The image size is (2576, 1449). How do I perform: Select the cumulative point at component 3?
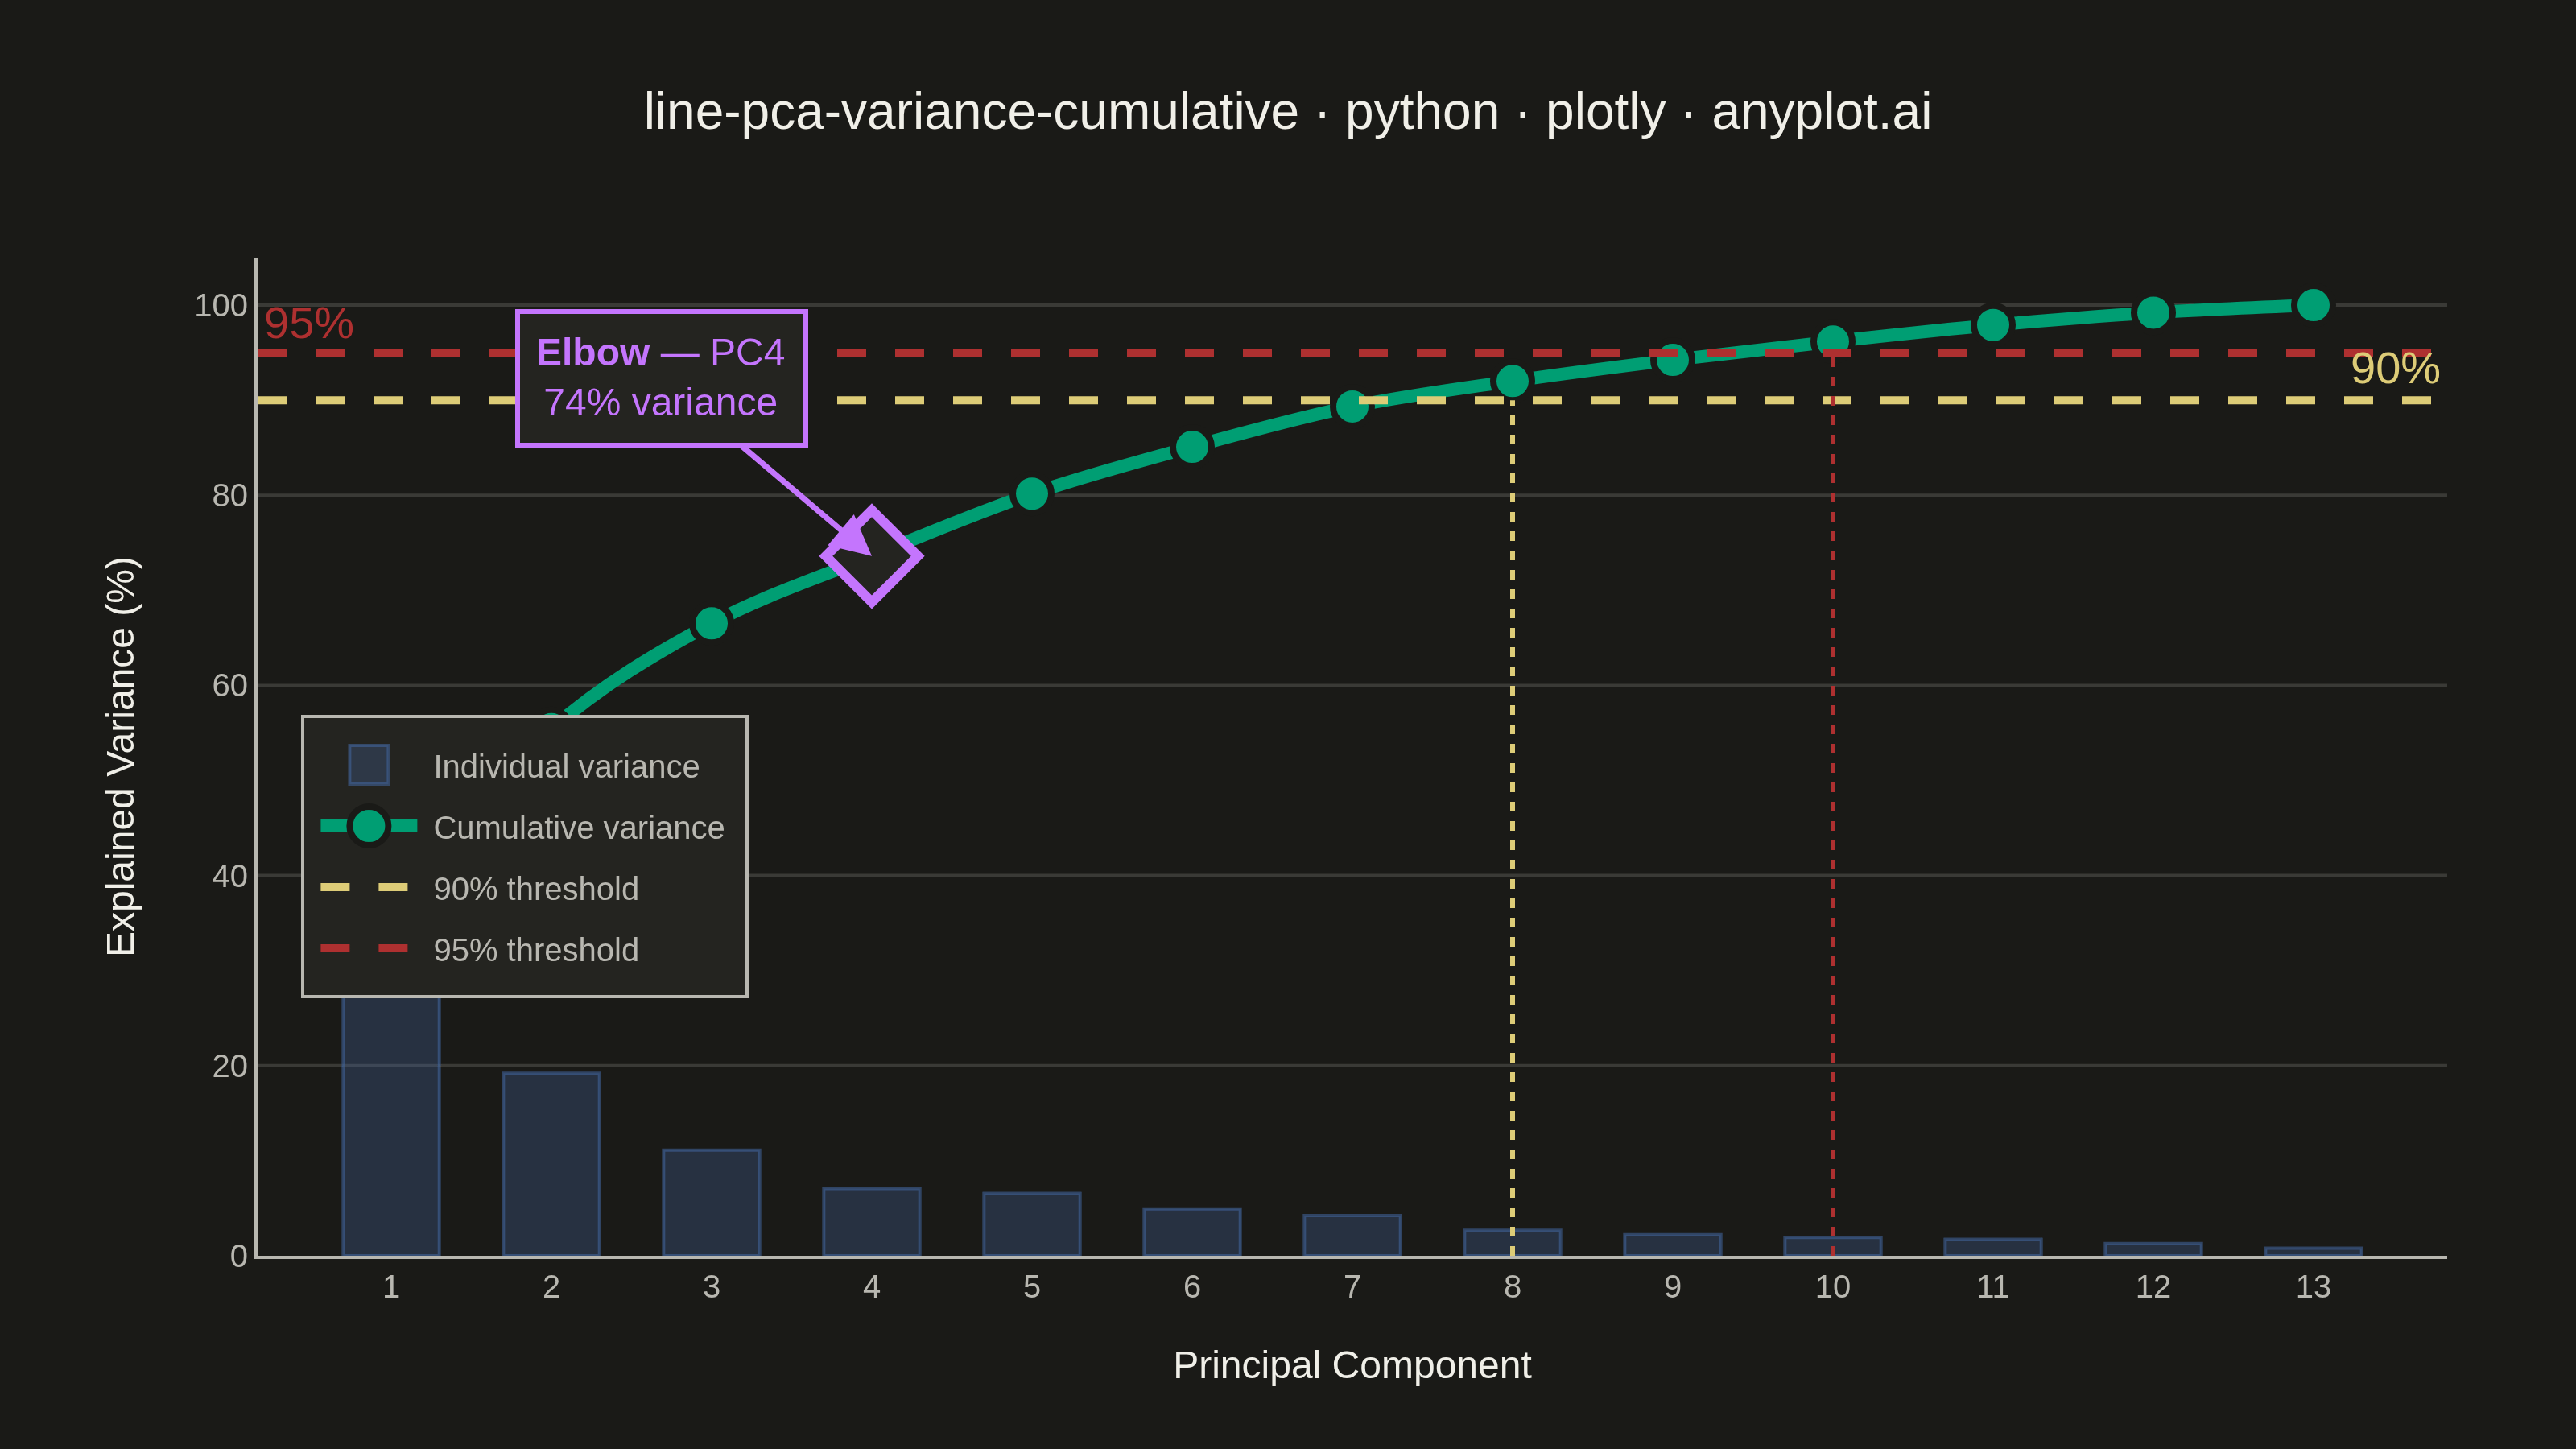coord(711,623)
